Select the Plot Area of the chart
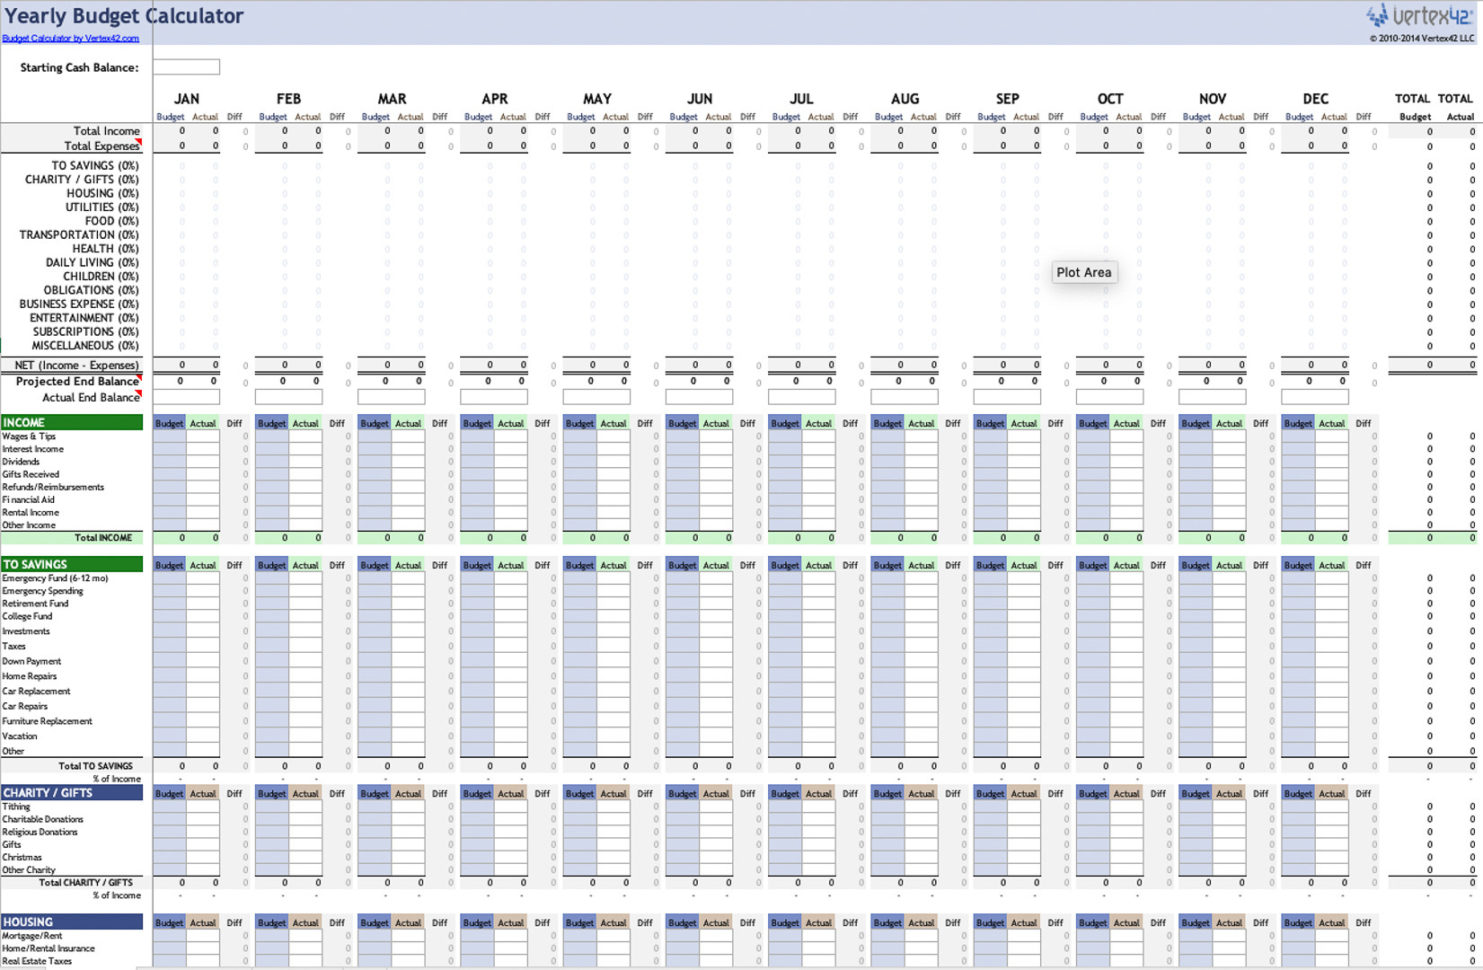The width and height of the screenshot is (1483, 970). (x=1083, y=272)
